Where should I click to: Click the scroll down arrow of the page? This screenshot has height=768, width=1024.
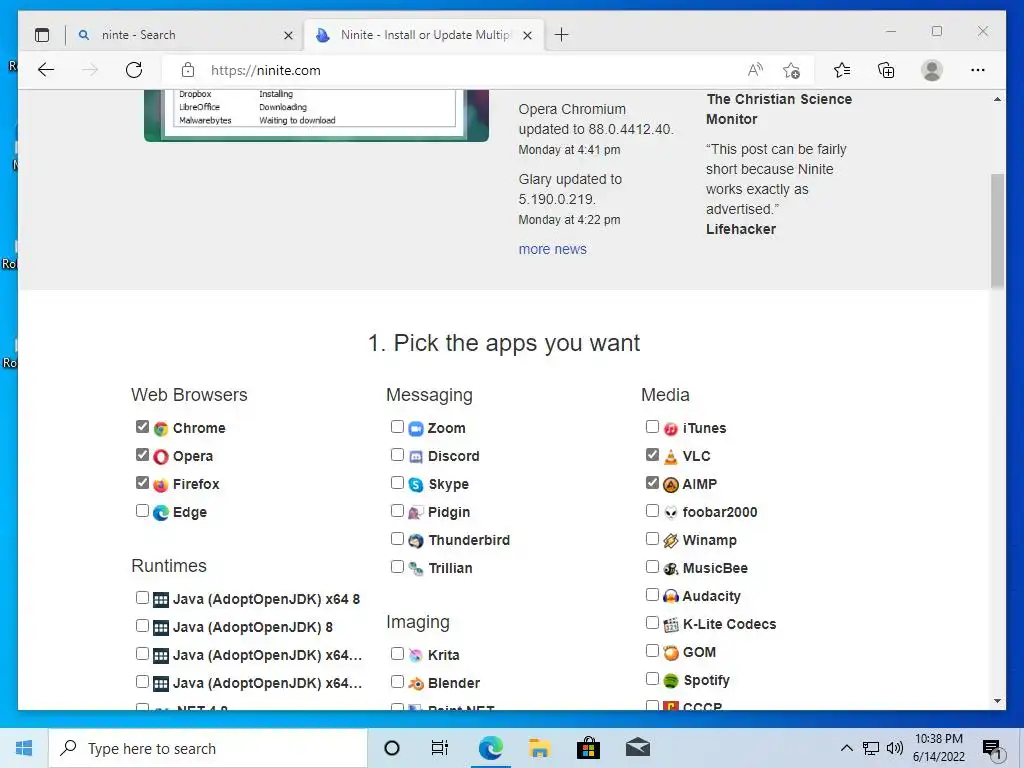pos(997,701)
